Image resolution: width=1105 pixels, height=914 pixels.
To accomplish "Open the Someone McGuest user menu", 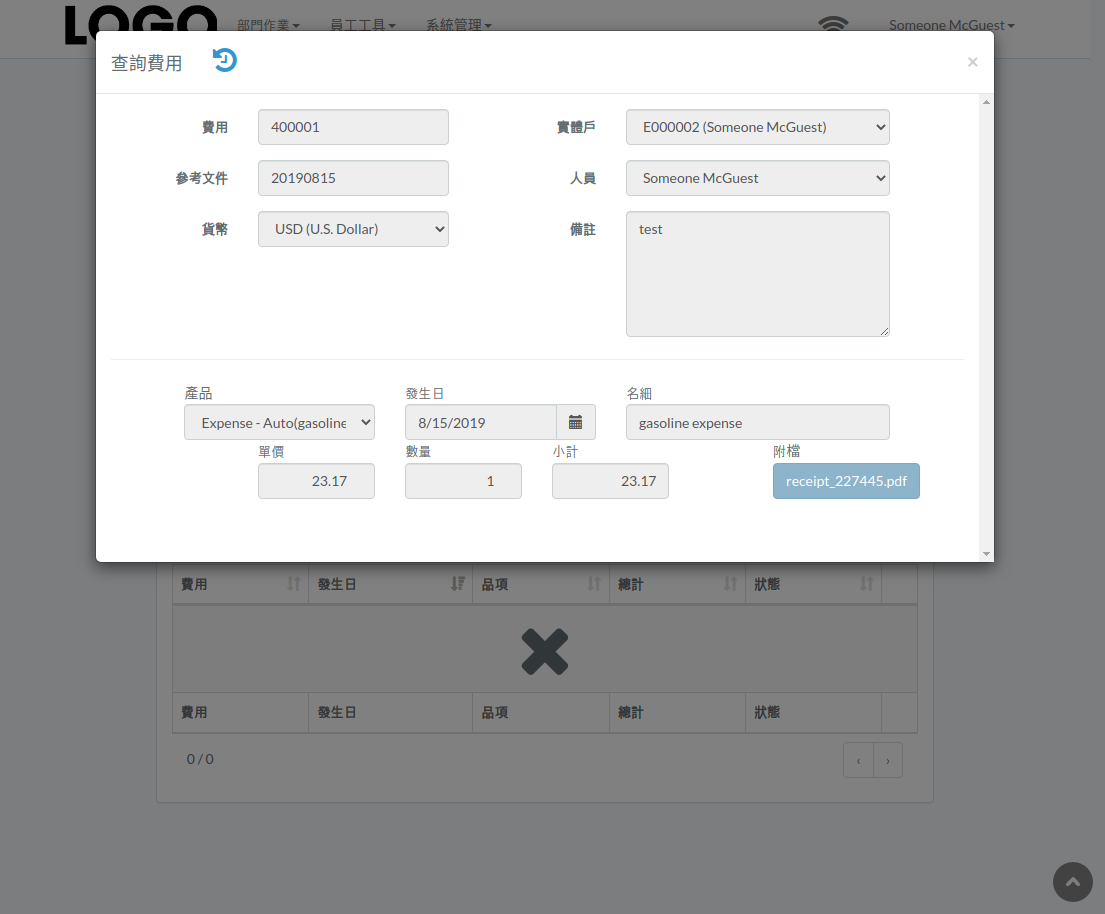I will click(951, 25).
